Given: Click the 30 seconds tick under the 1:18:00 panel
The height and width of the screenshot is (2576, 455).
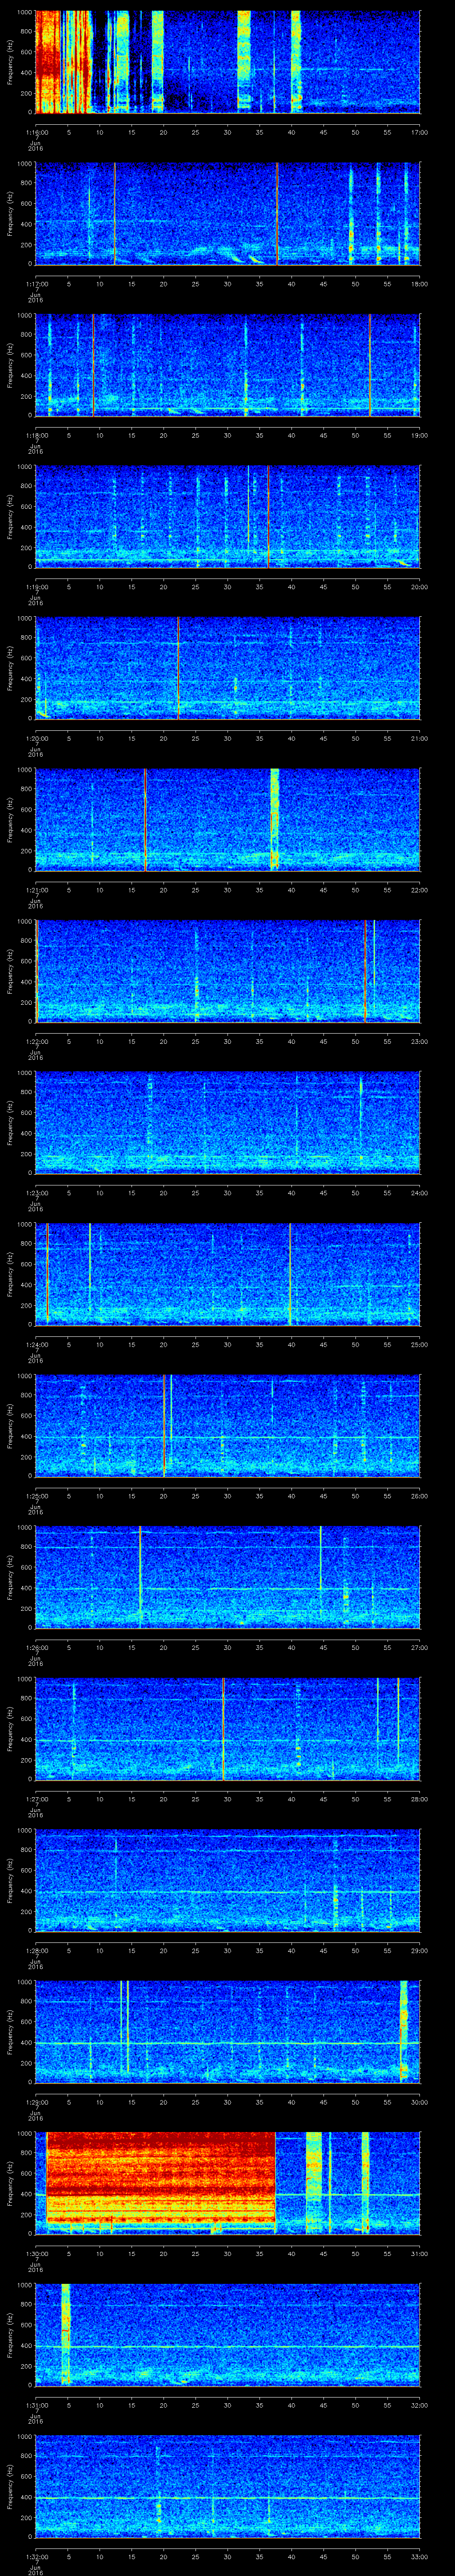Looking at the screenshot, I should pyautogui.click(x=228, y=435).
